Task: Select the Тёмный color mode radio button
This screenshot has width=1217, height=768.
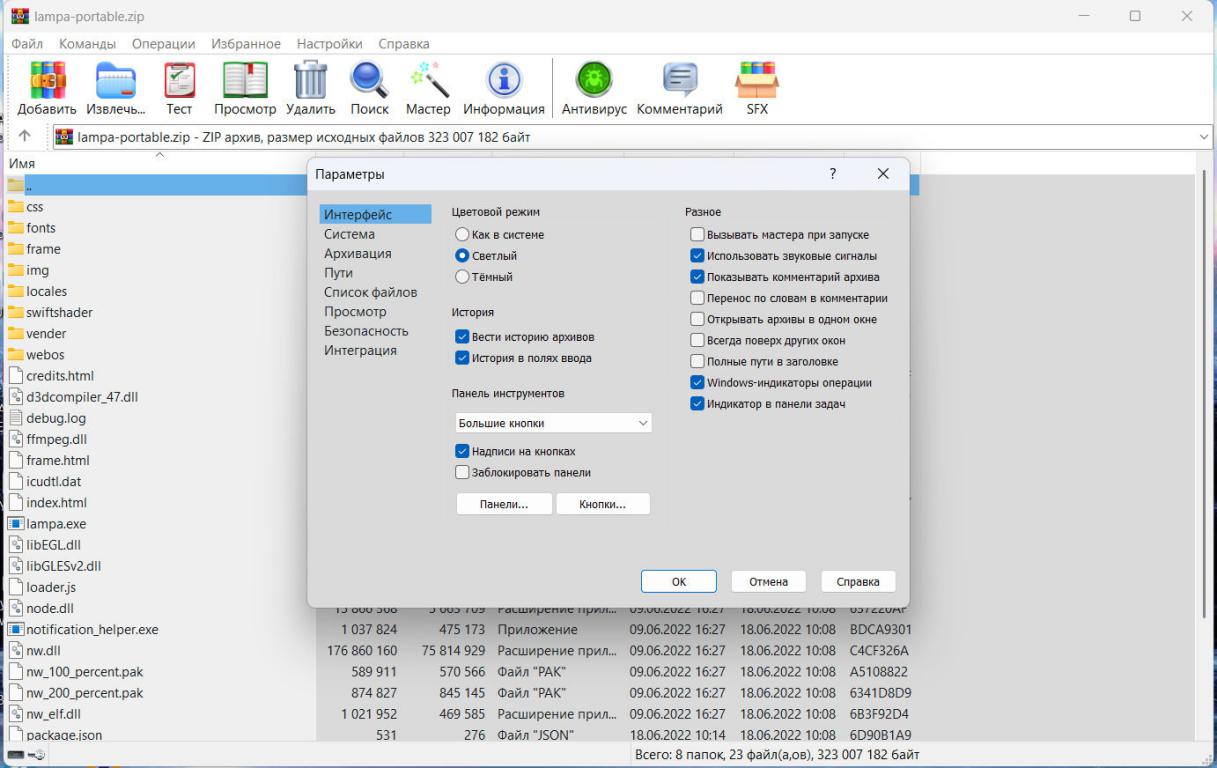Action: (462, 276)
